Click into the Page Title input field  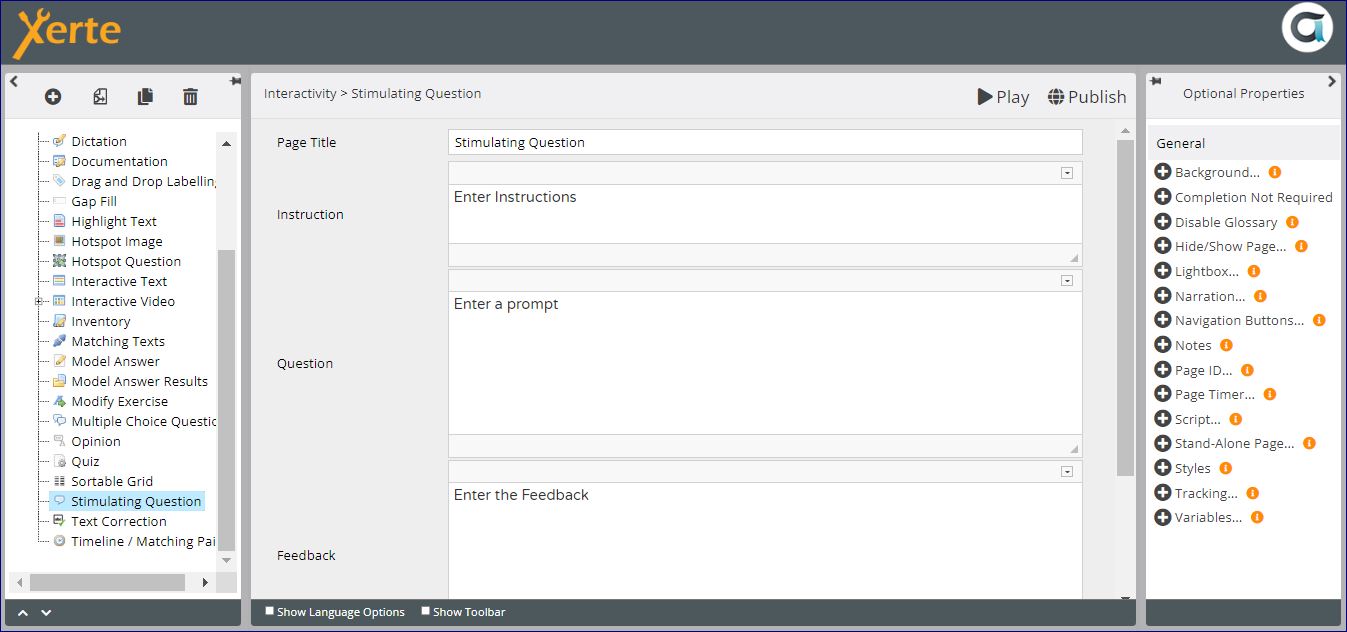764,142
